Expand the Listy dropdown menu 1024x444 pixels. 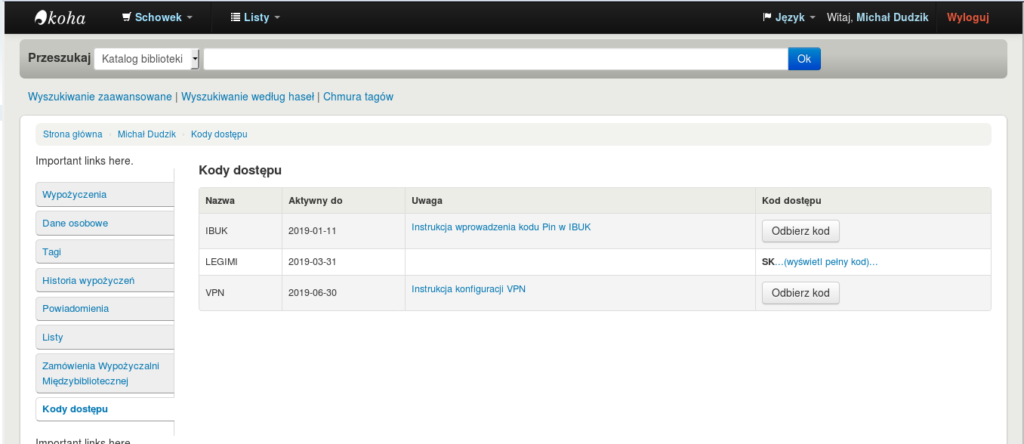[x=255, y=17]
